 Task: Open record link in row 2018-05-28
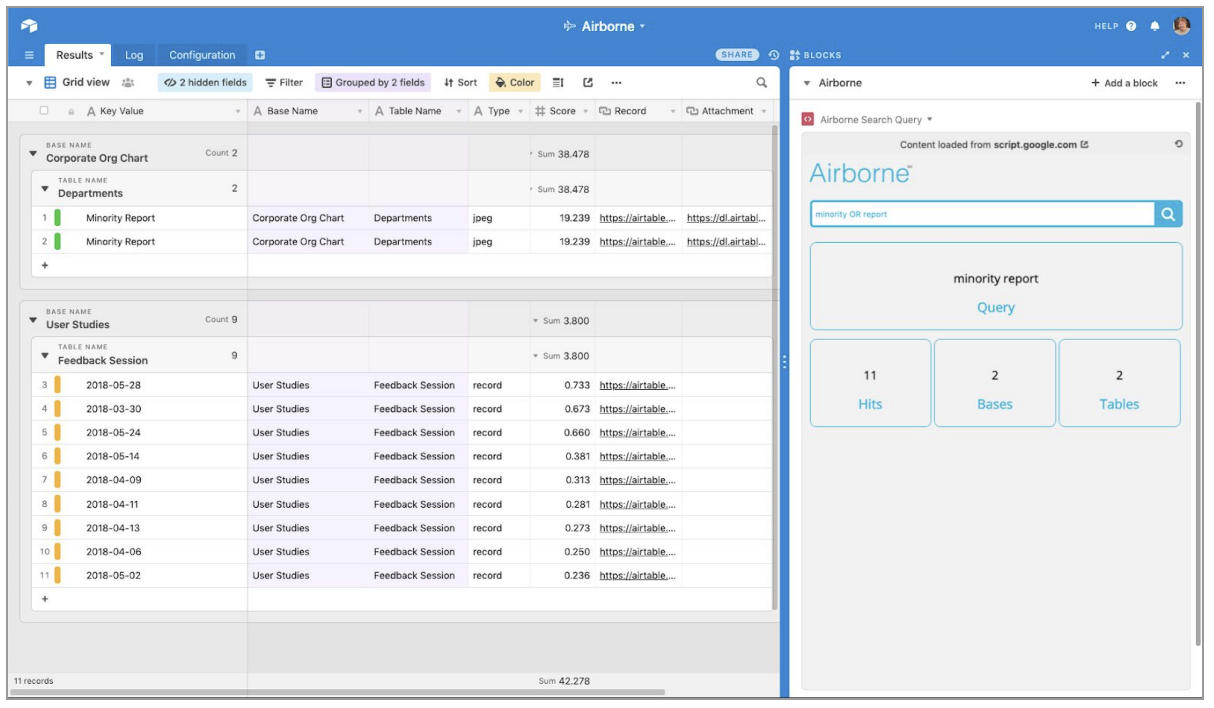(638, 385)
